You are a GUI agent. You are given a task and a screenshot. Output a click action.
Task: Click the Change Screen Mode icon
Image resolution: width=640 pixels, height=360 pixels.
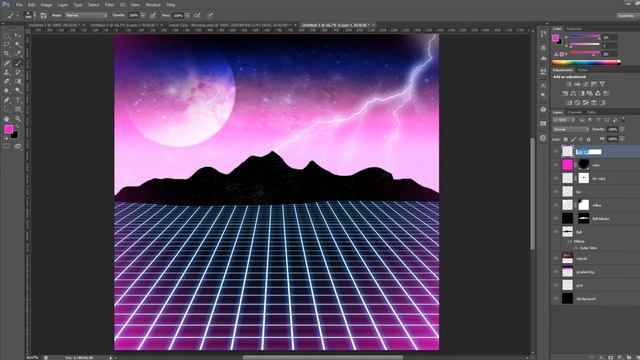(x=18, y=146)
